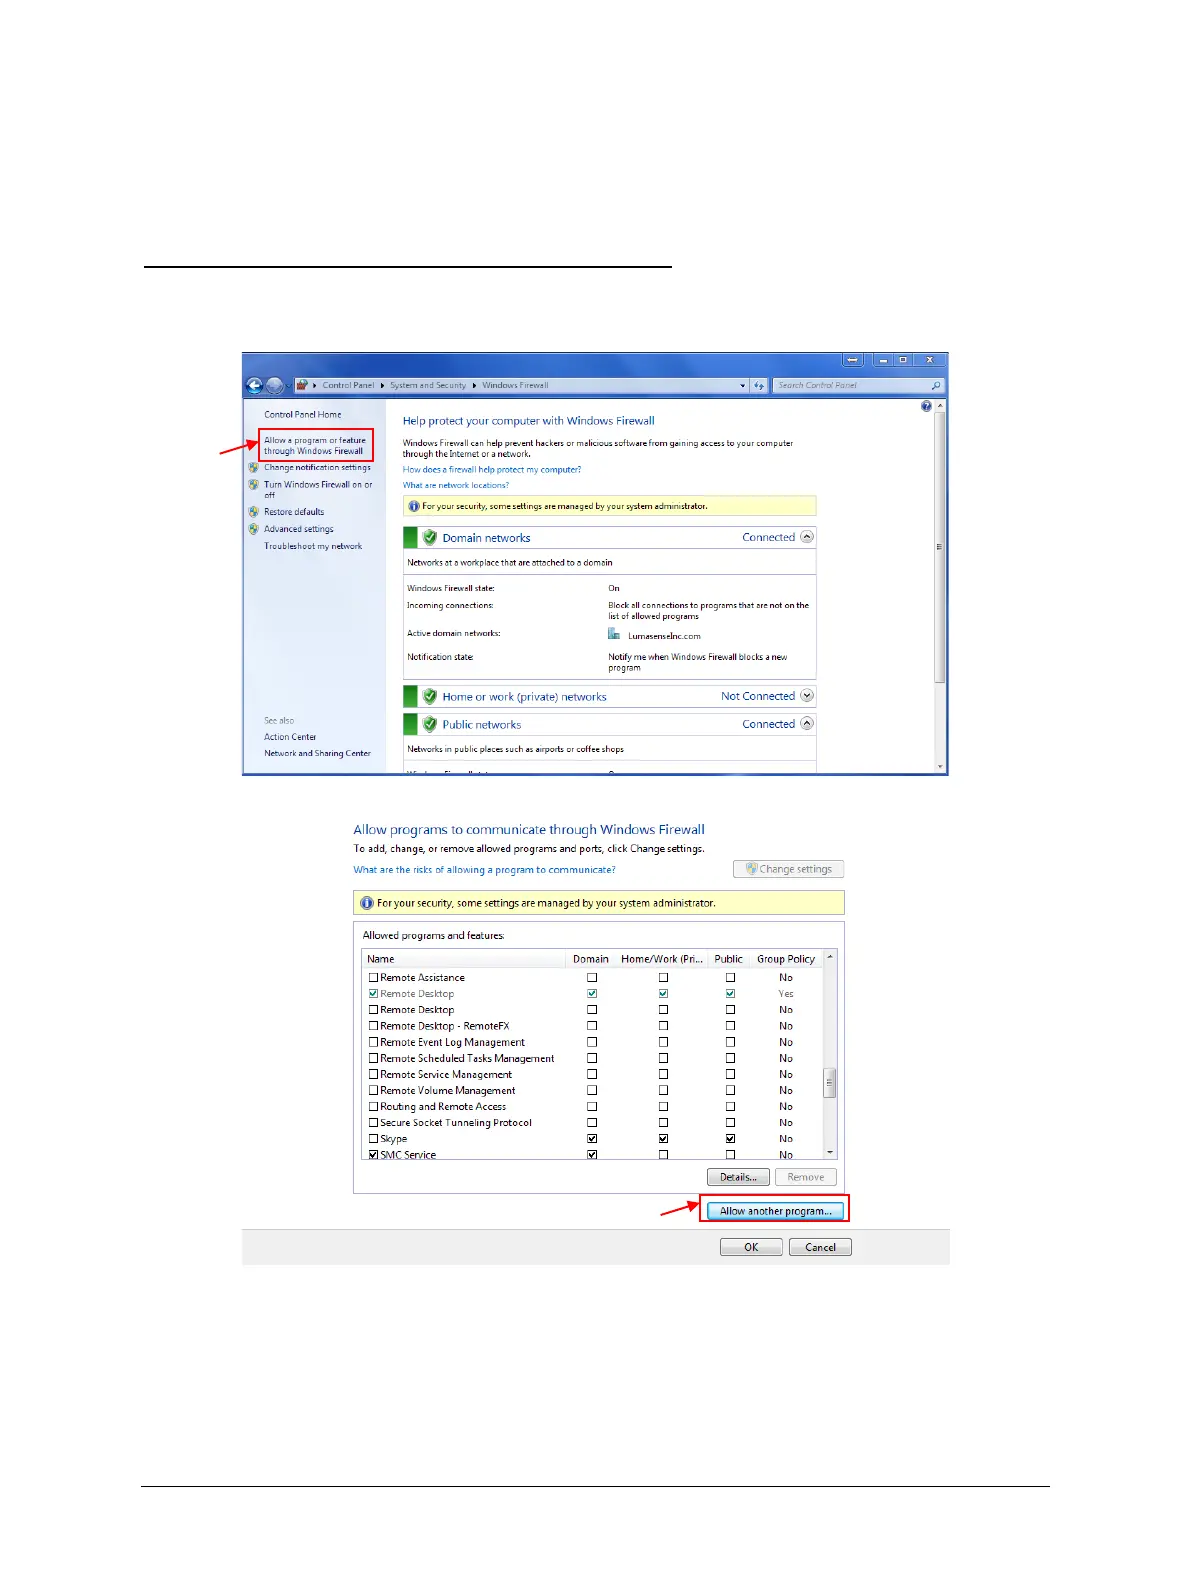Screen dimensions: 1191x1584
Task: Sort by the Name column header
Action: (x=464, y=959)
